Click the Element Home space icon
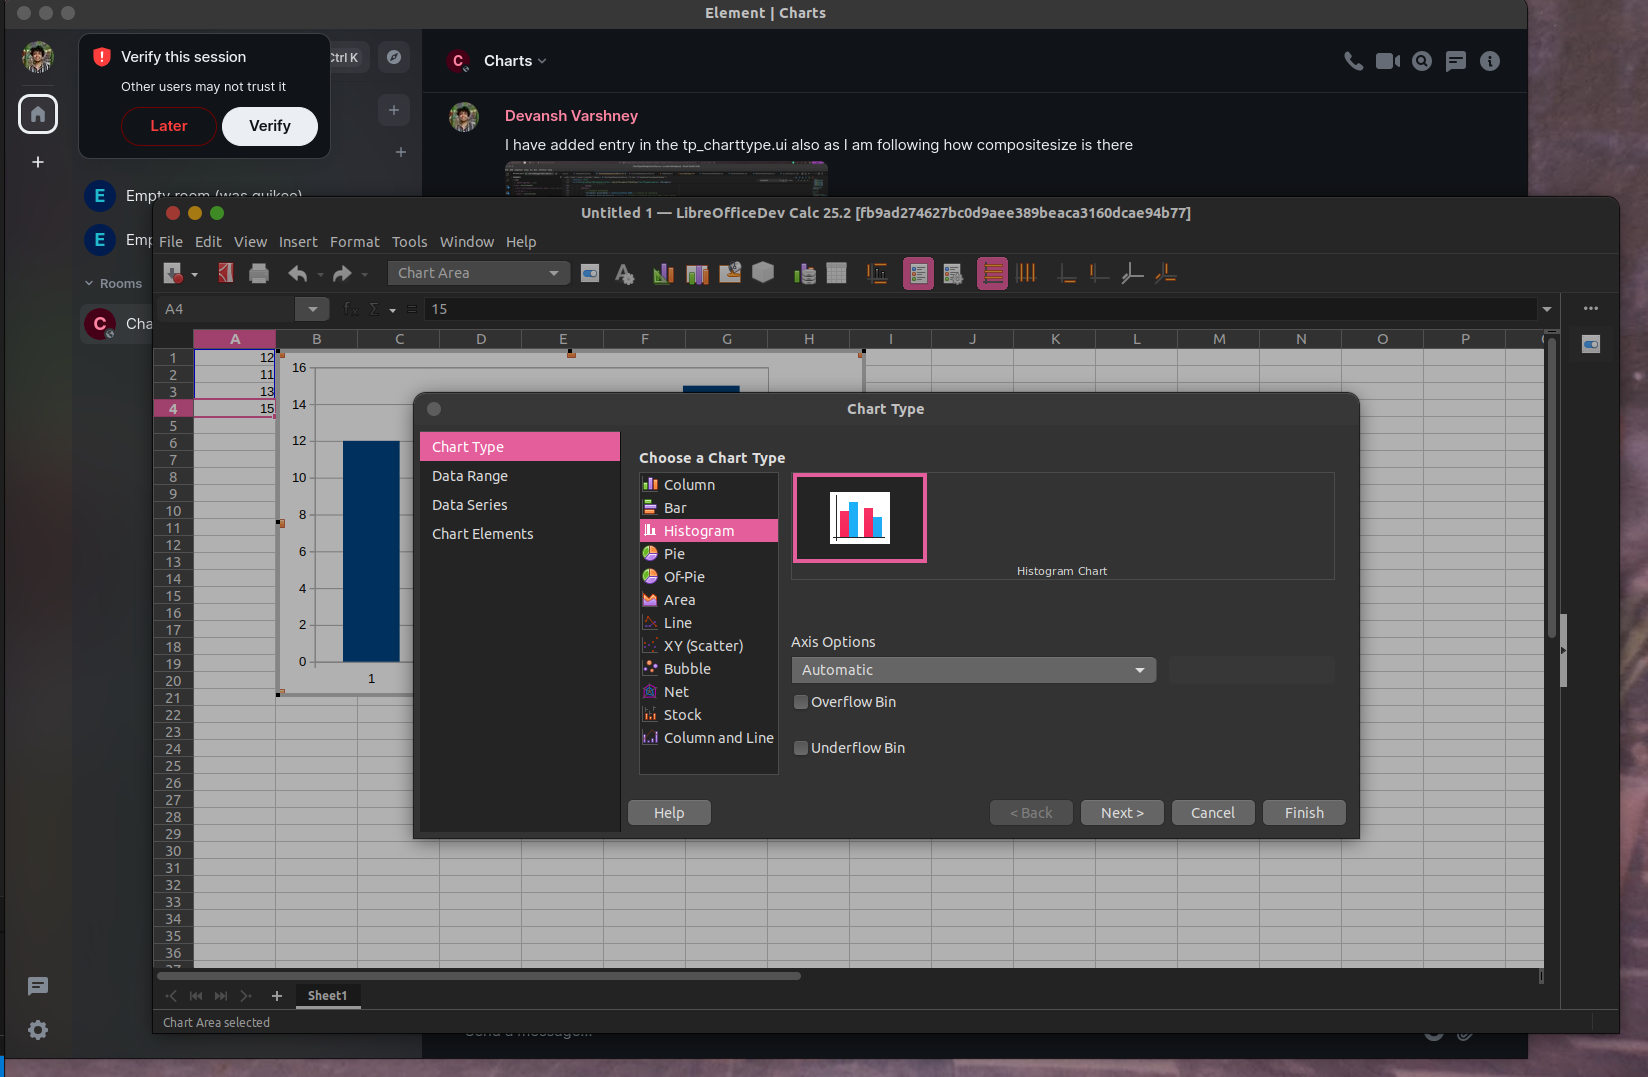Screen dimensions: 1648x1077 coord(38,114)
